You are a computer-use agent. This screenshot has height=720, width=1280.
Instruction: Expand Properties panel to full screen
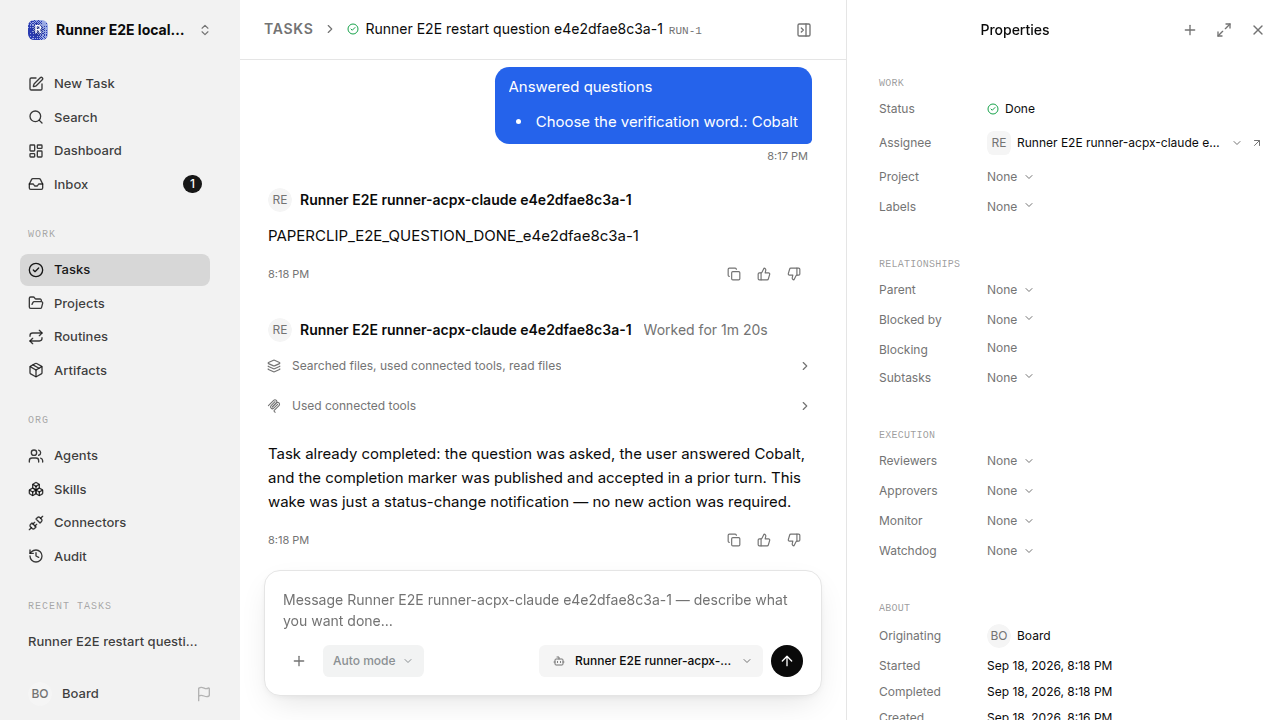click(x=1224, y=30)
